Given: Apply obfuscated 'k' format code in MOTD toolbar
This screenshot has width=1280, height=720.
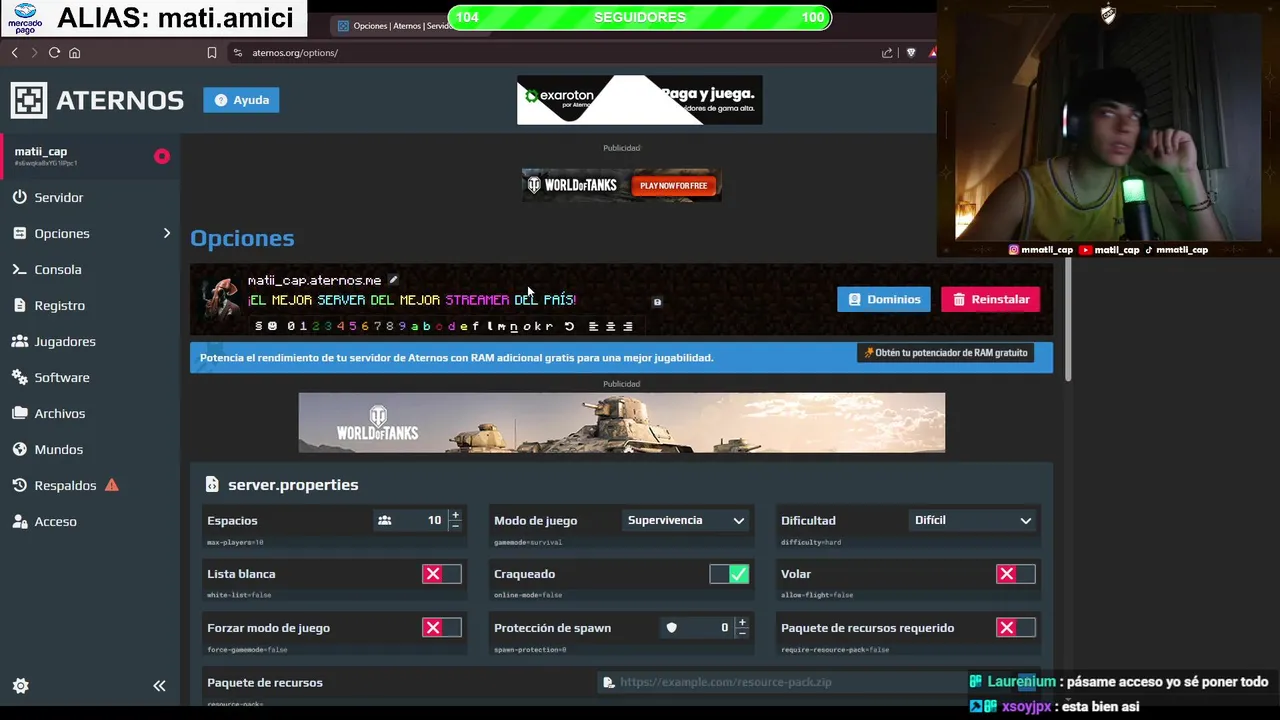Looking at the screenshot, I should 538,326.
